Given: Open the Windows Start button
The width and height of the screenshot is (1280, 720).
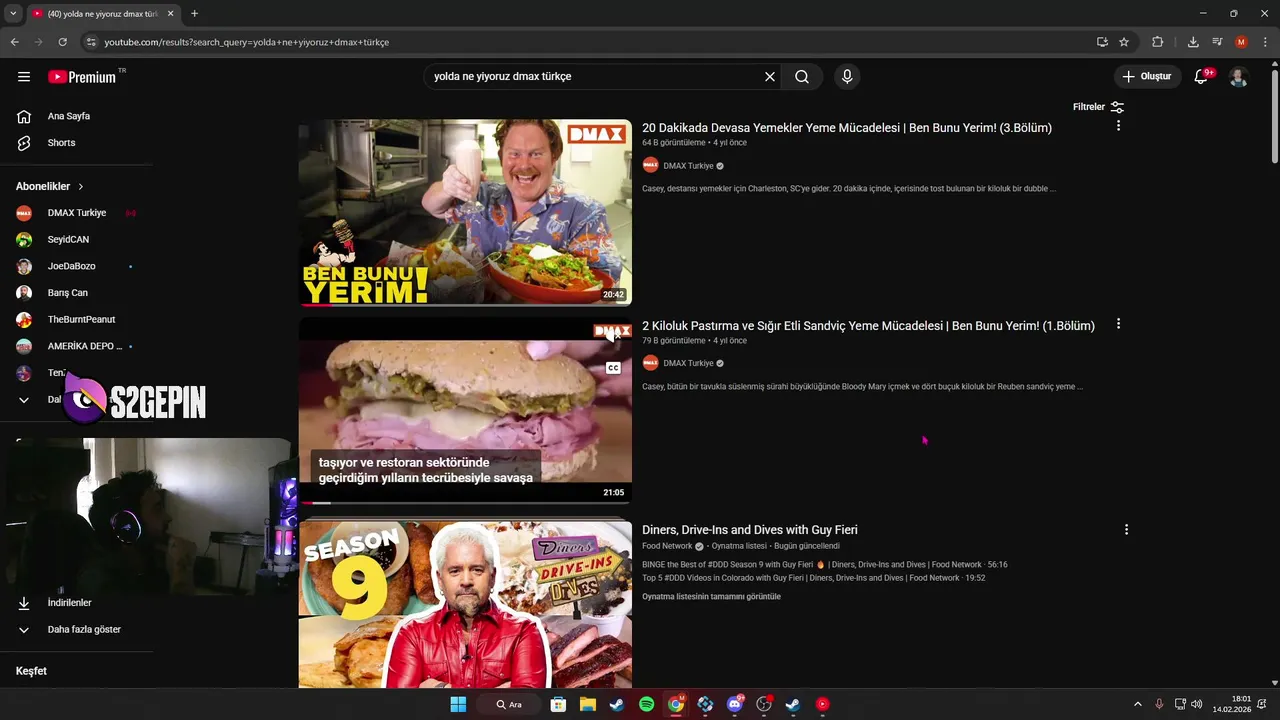Looking at the screenshot, I should (458, 704).
